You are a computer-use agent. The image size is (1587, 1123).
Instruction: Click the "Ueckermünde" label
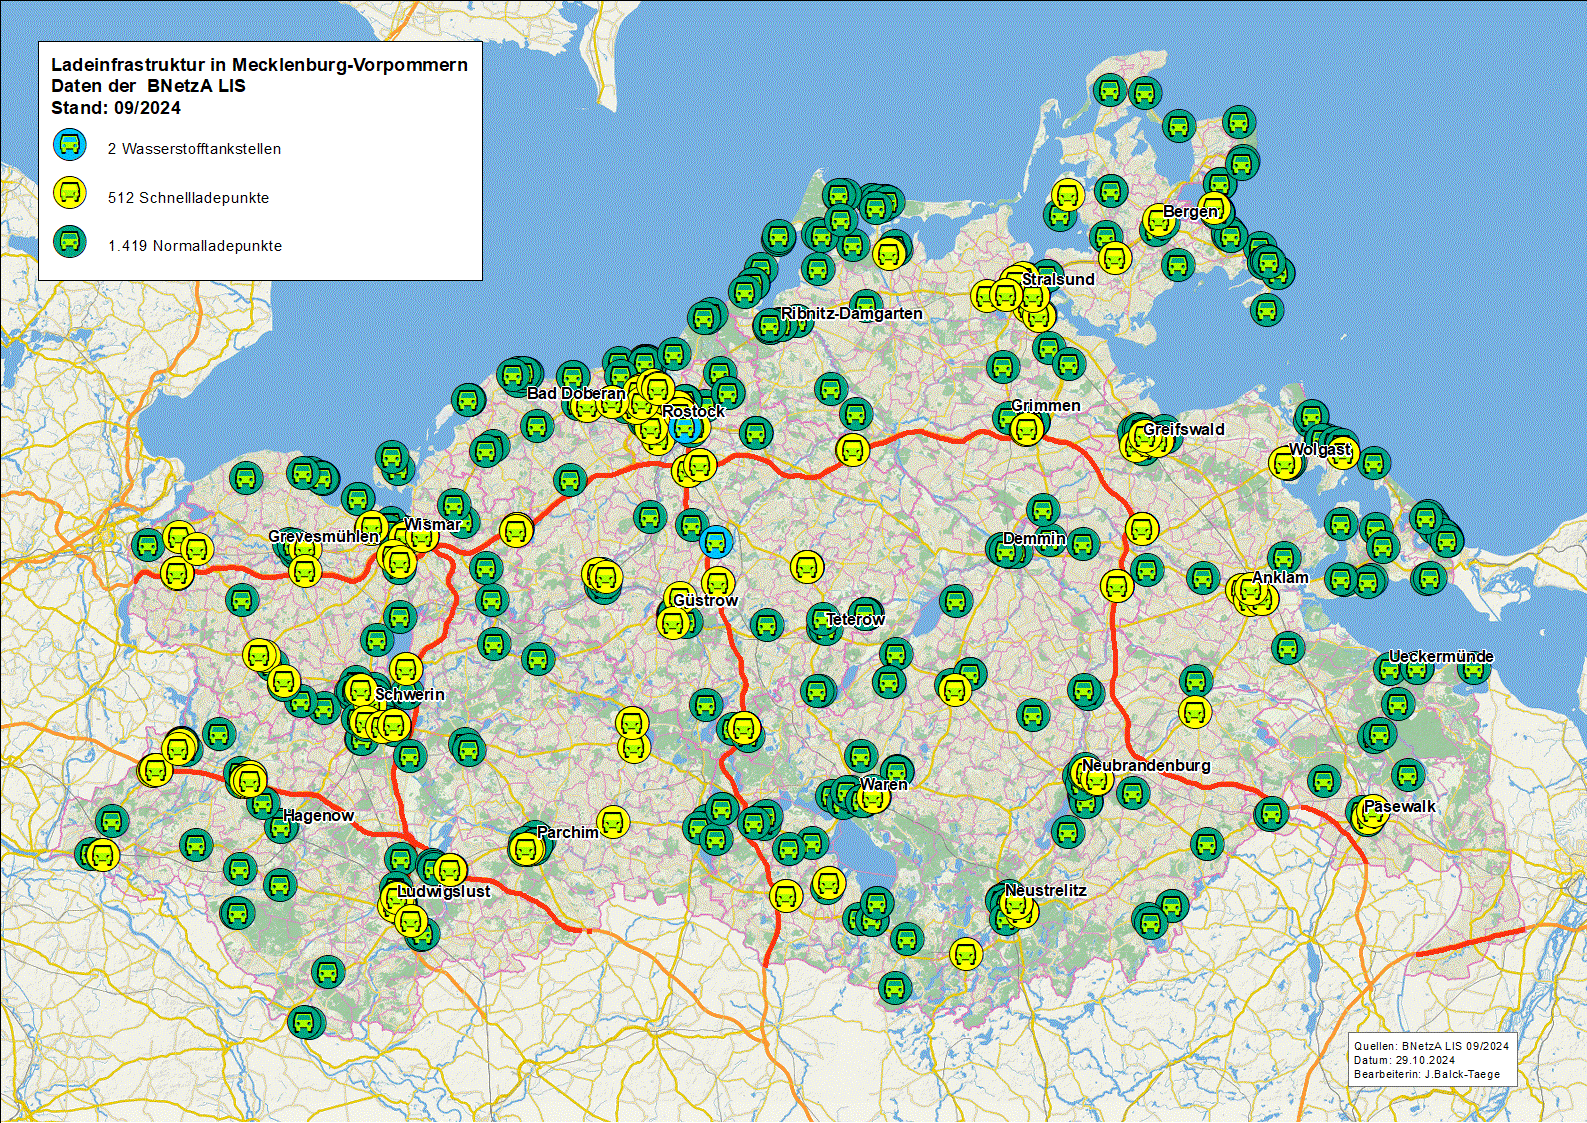(1441, 656)
